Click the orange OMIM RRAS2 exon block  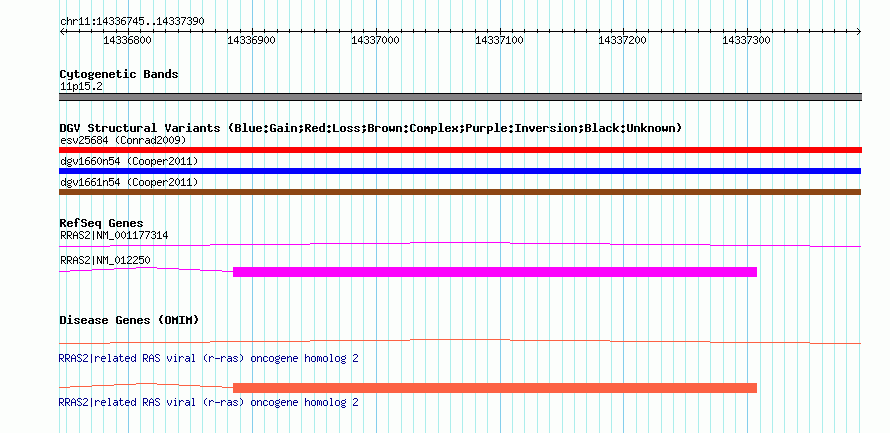495,388
